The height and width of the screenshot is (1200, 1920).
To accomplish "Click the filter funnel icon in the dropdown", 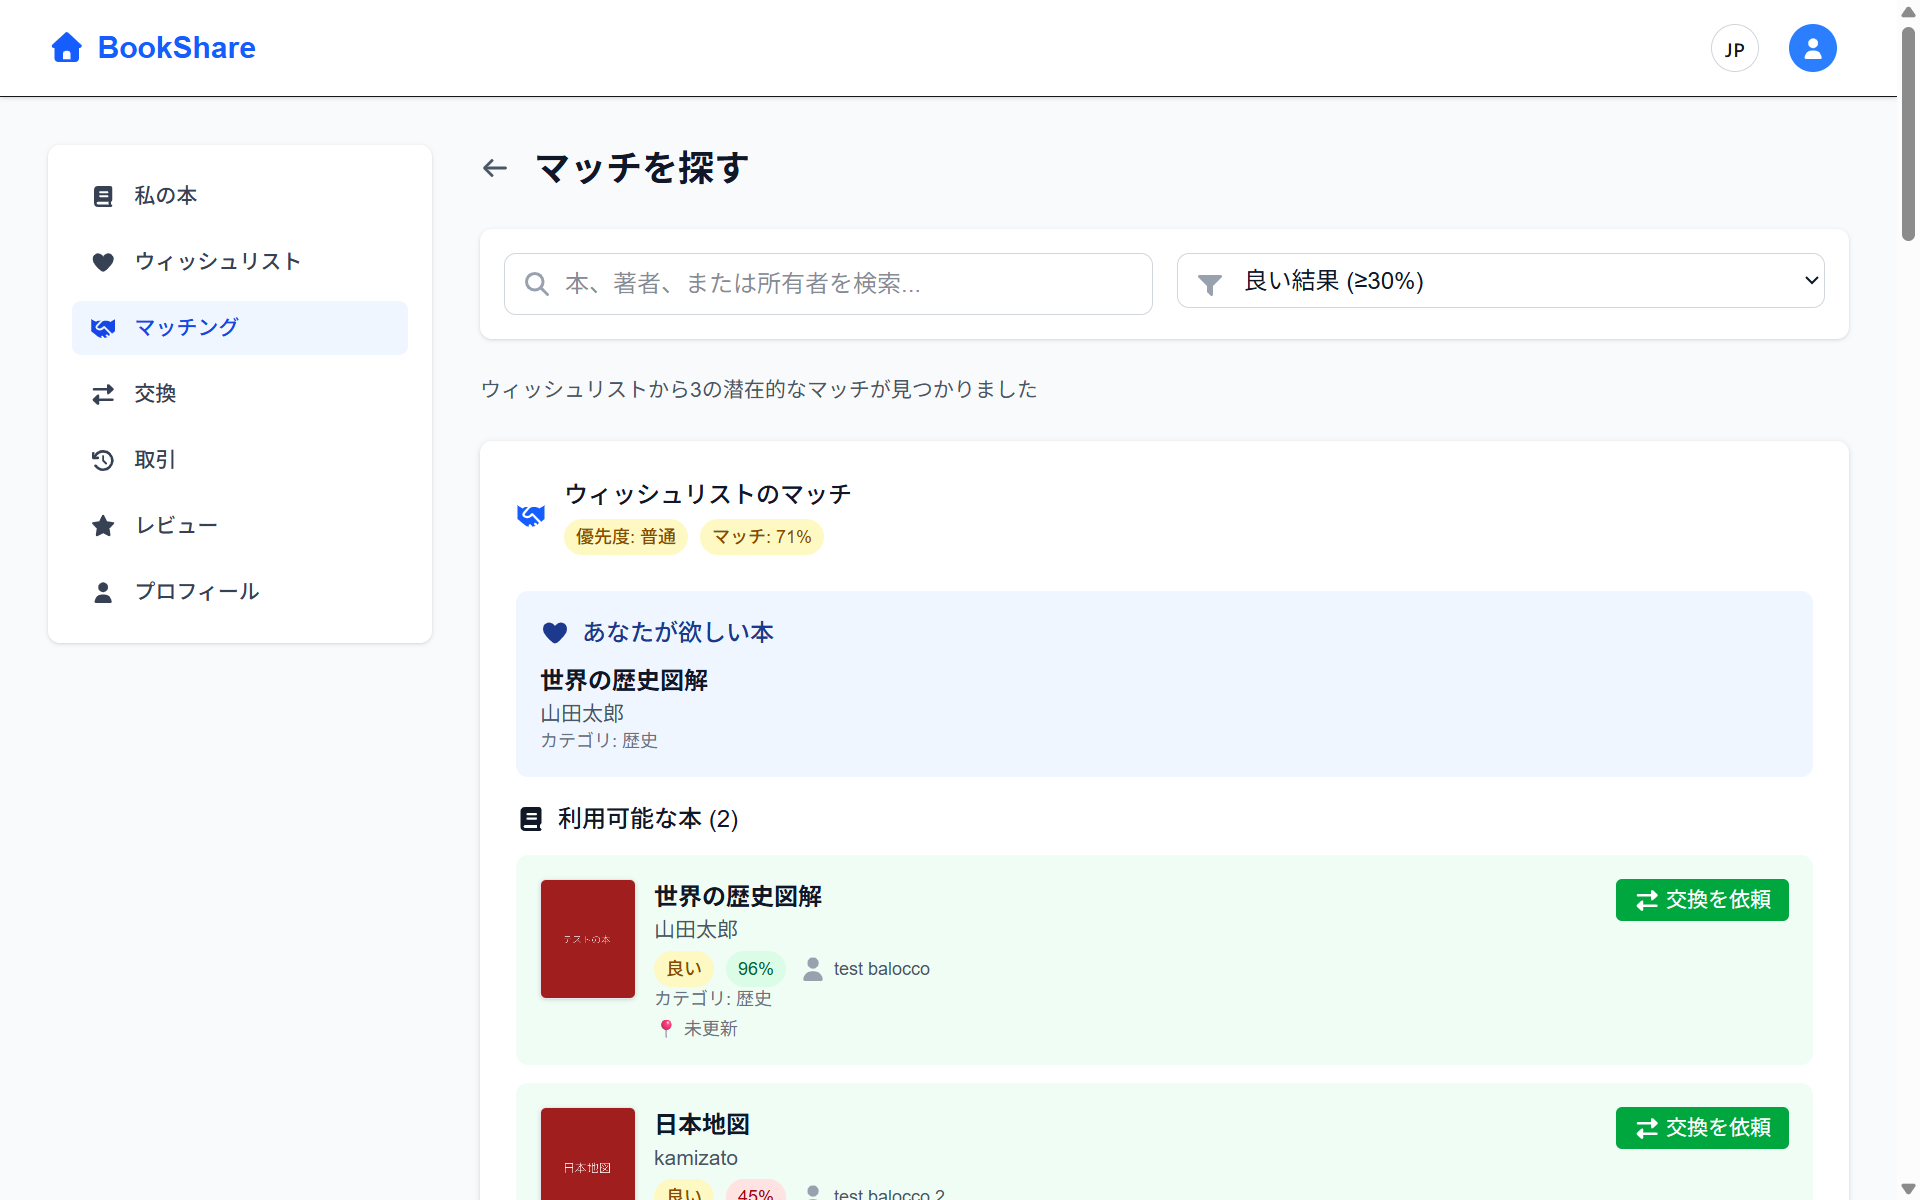I will 1210,284.
